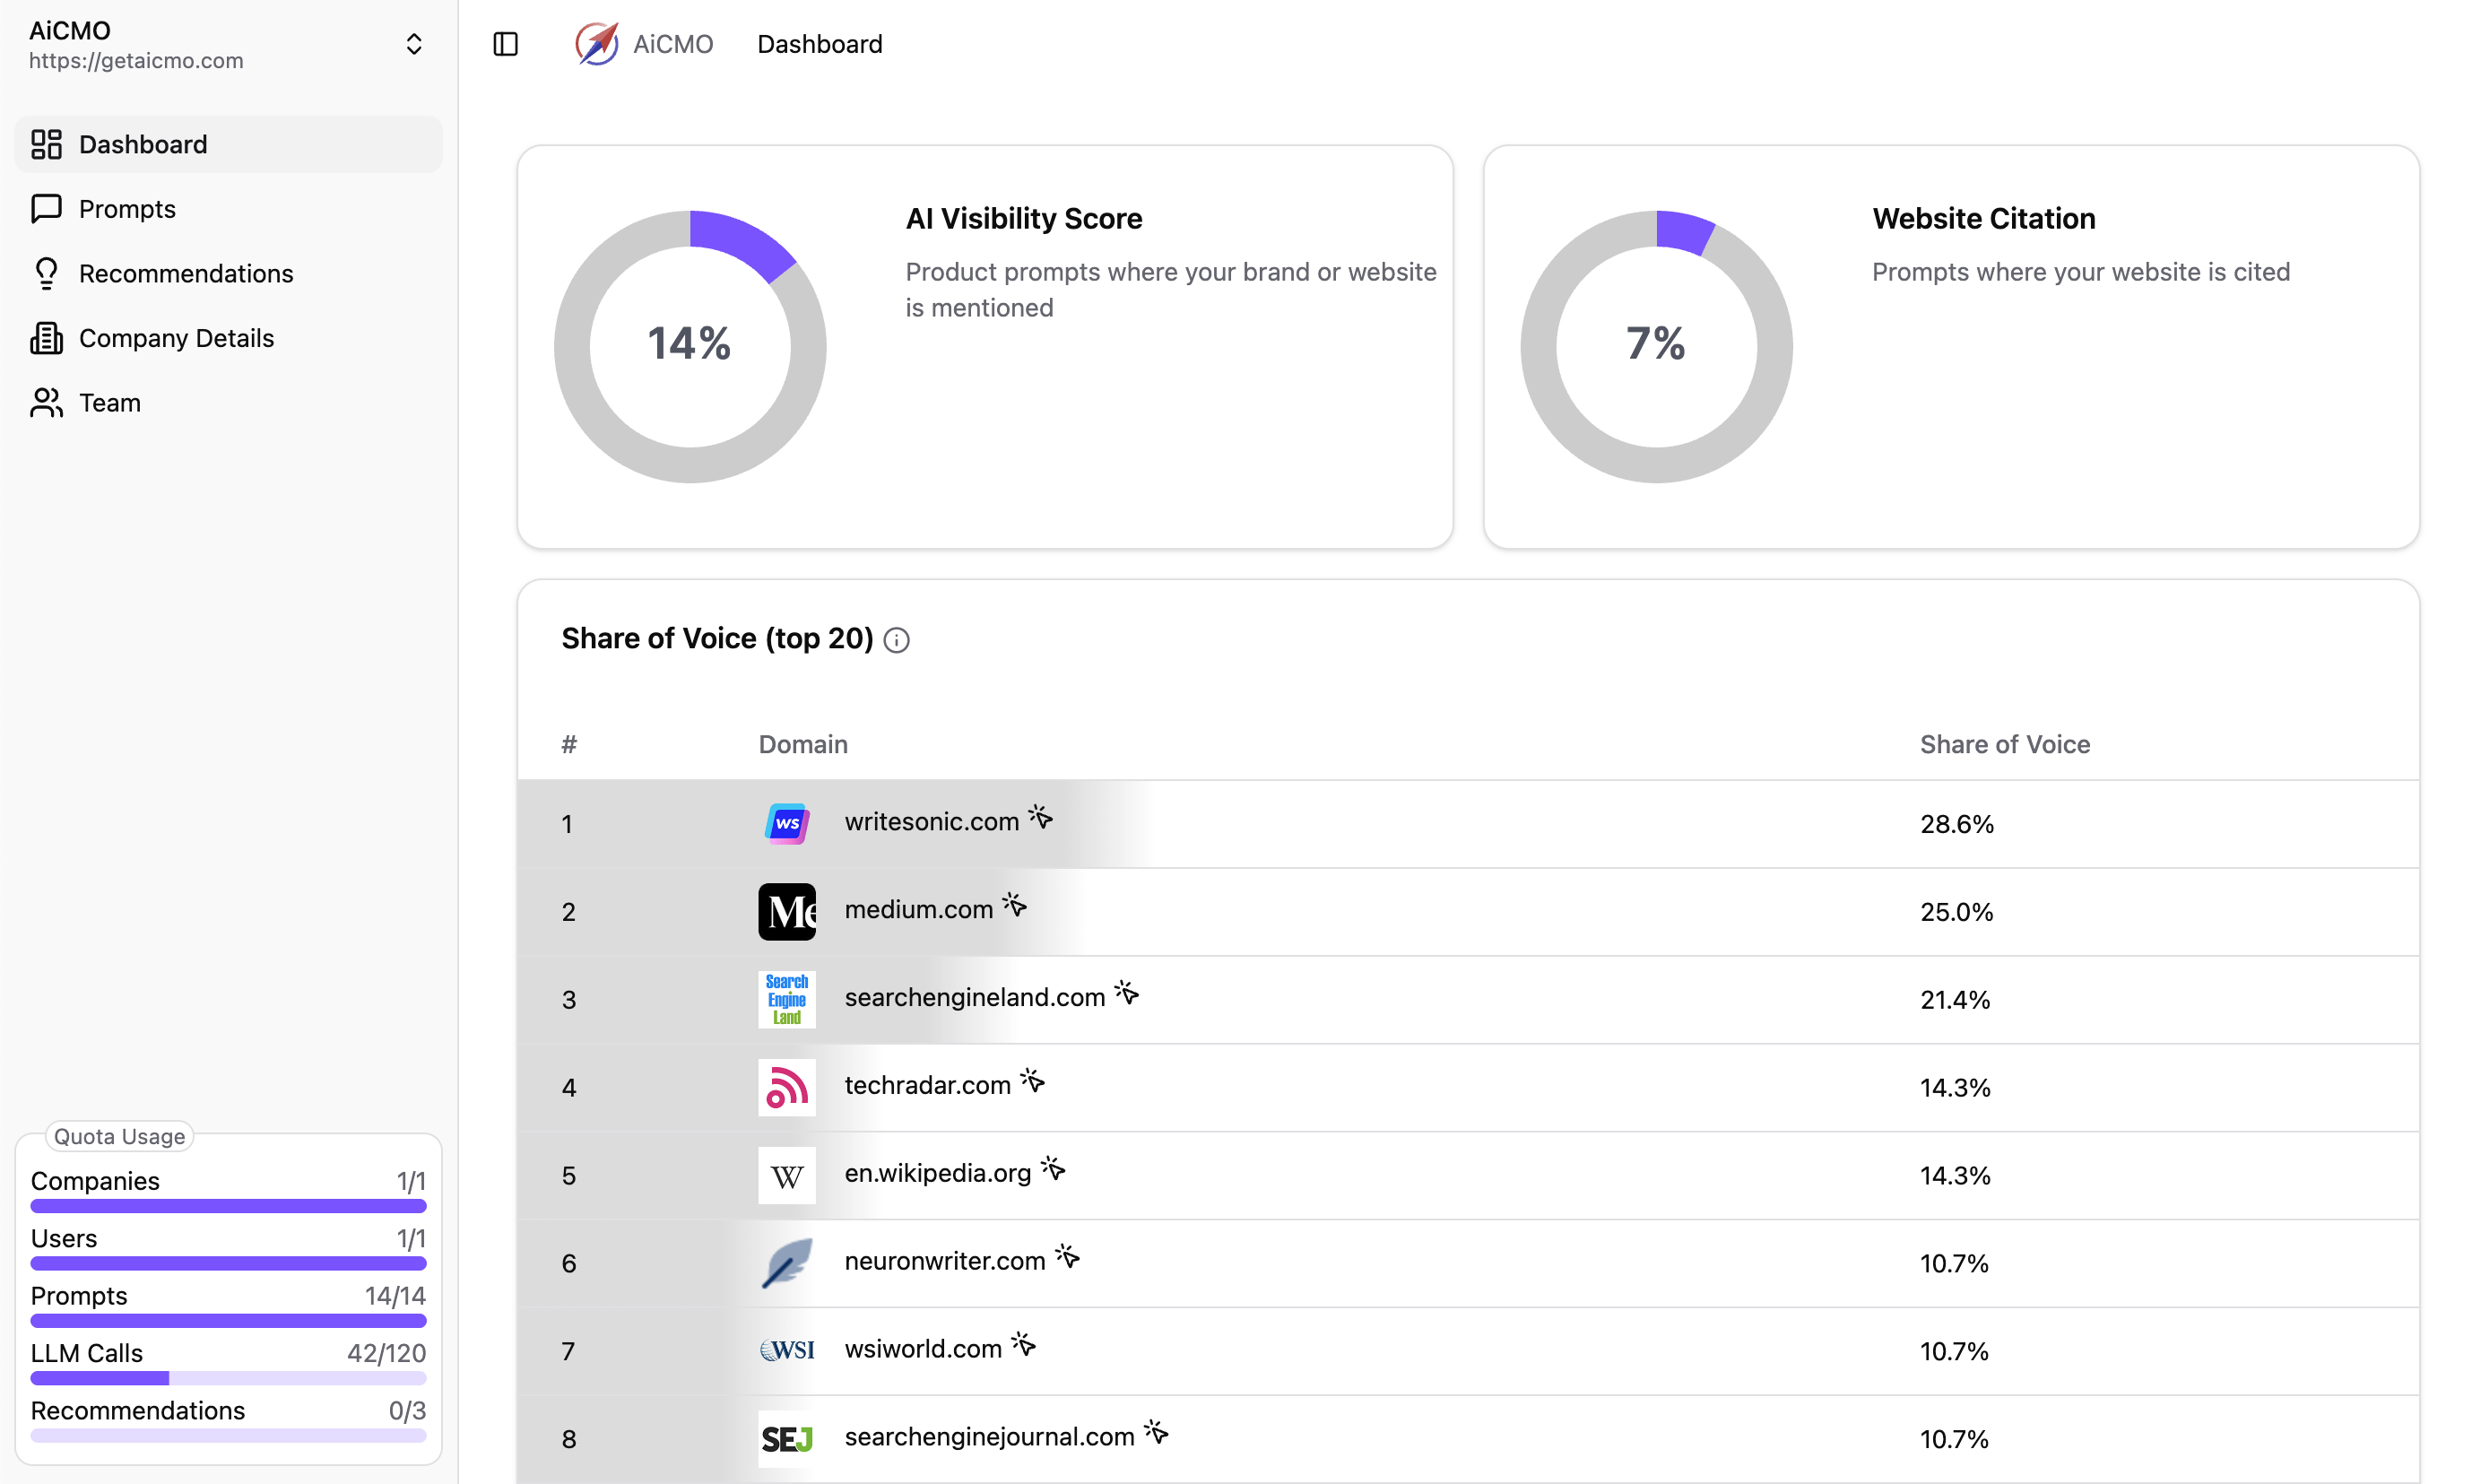Click the Website Citation heading
Screen dimensions: 2472x1484
(x=1984, y=219)
